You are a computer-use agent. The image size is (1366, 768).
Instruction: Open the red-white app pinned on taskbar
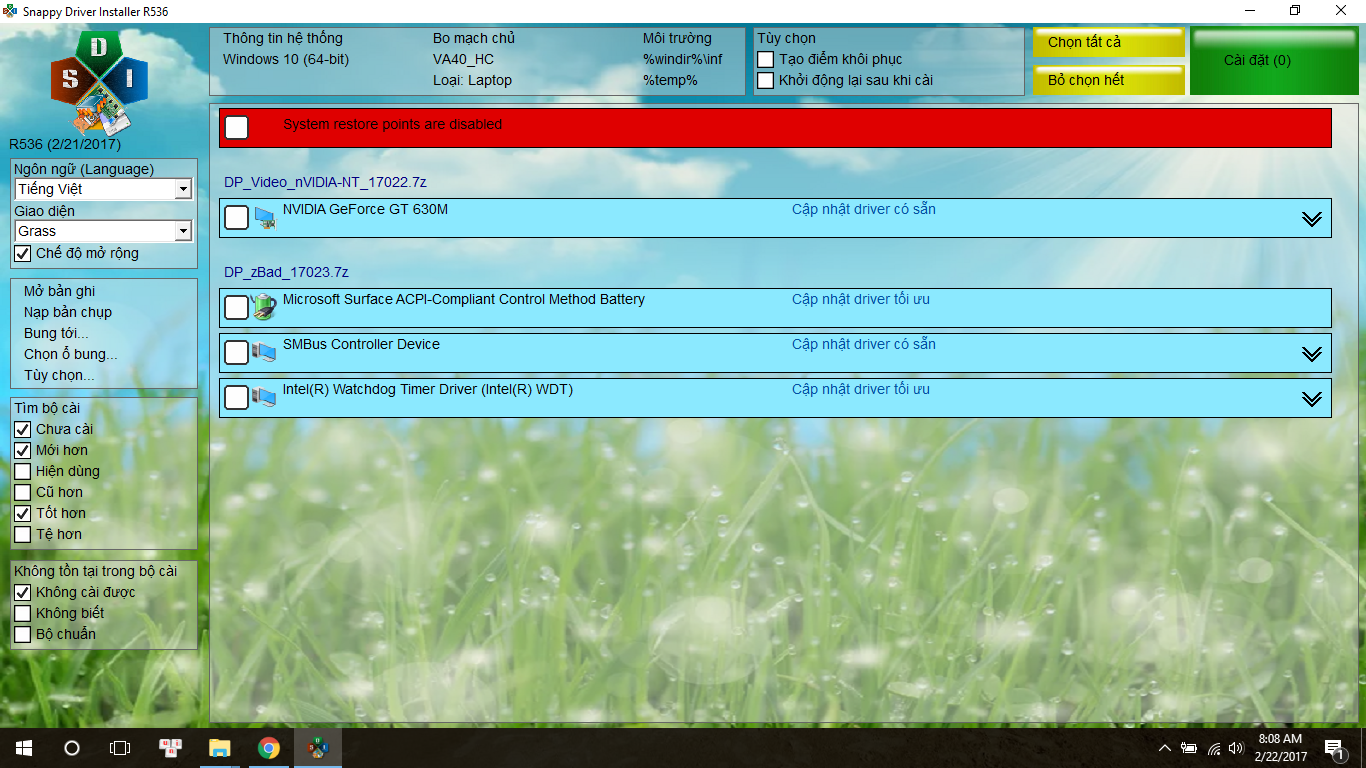coord(170,748)
